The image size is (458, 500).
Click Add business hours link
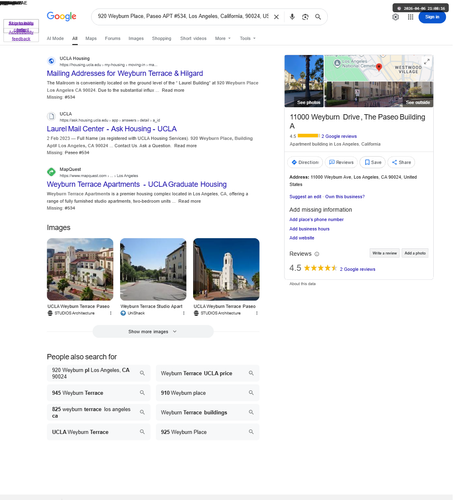(309, 229)
